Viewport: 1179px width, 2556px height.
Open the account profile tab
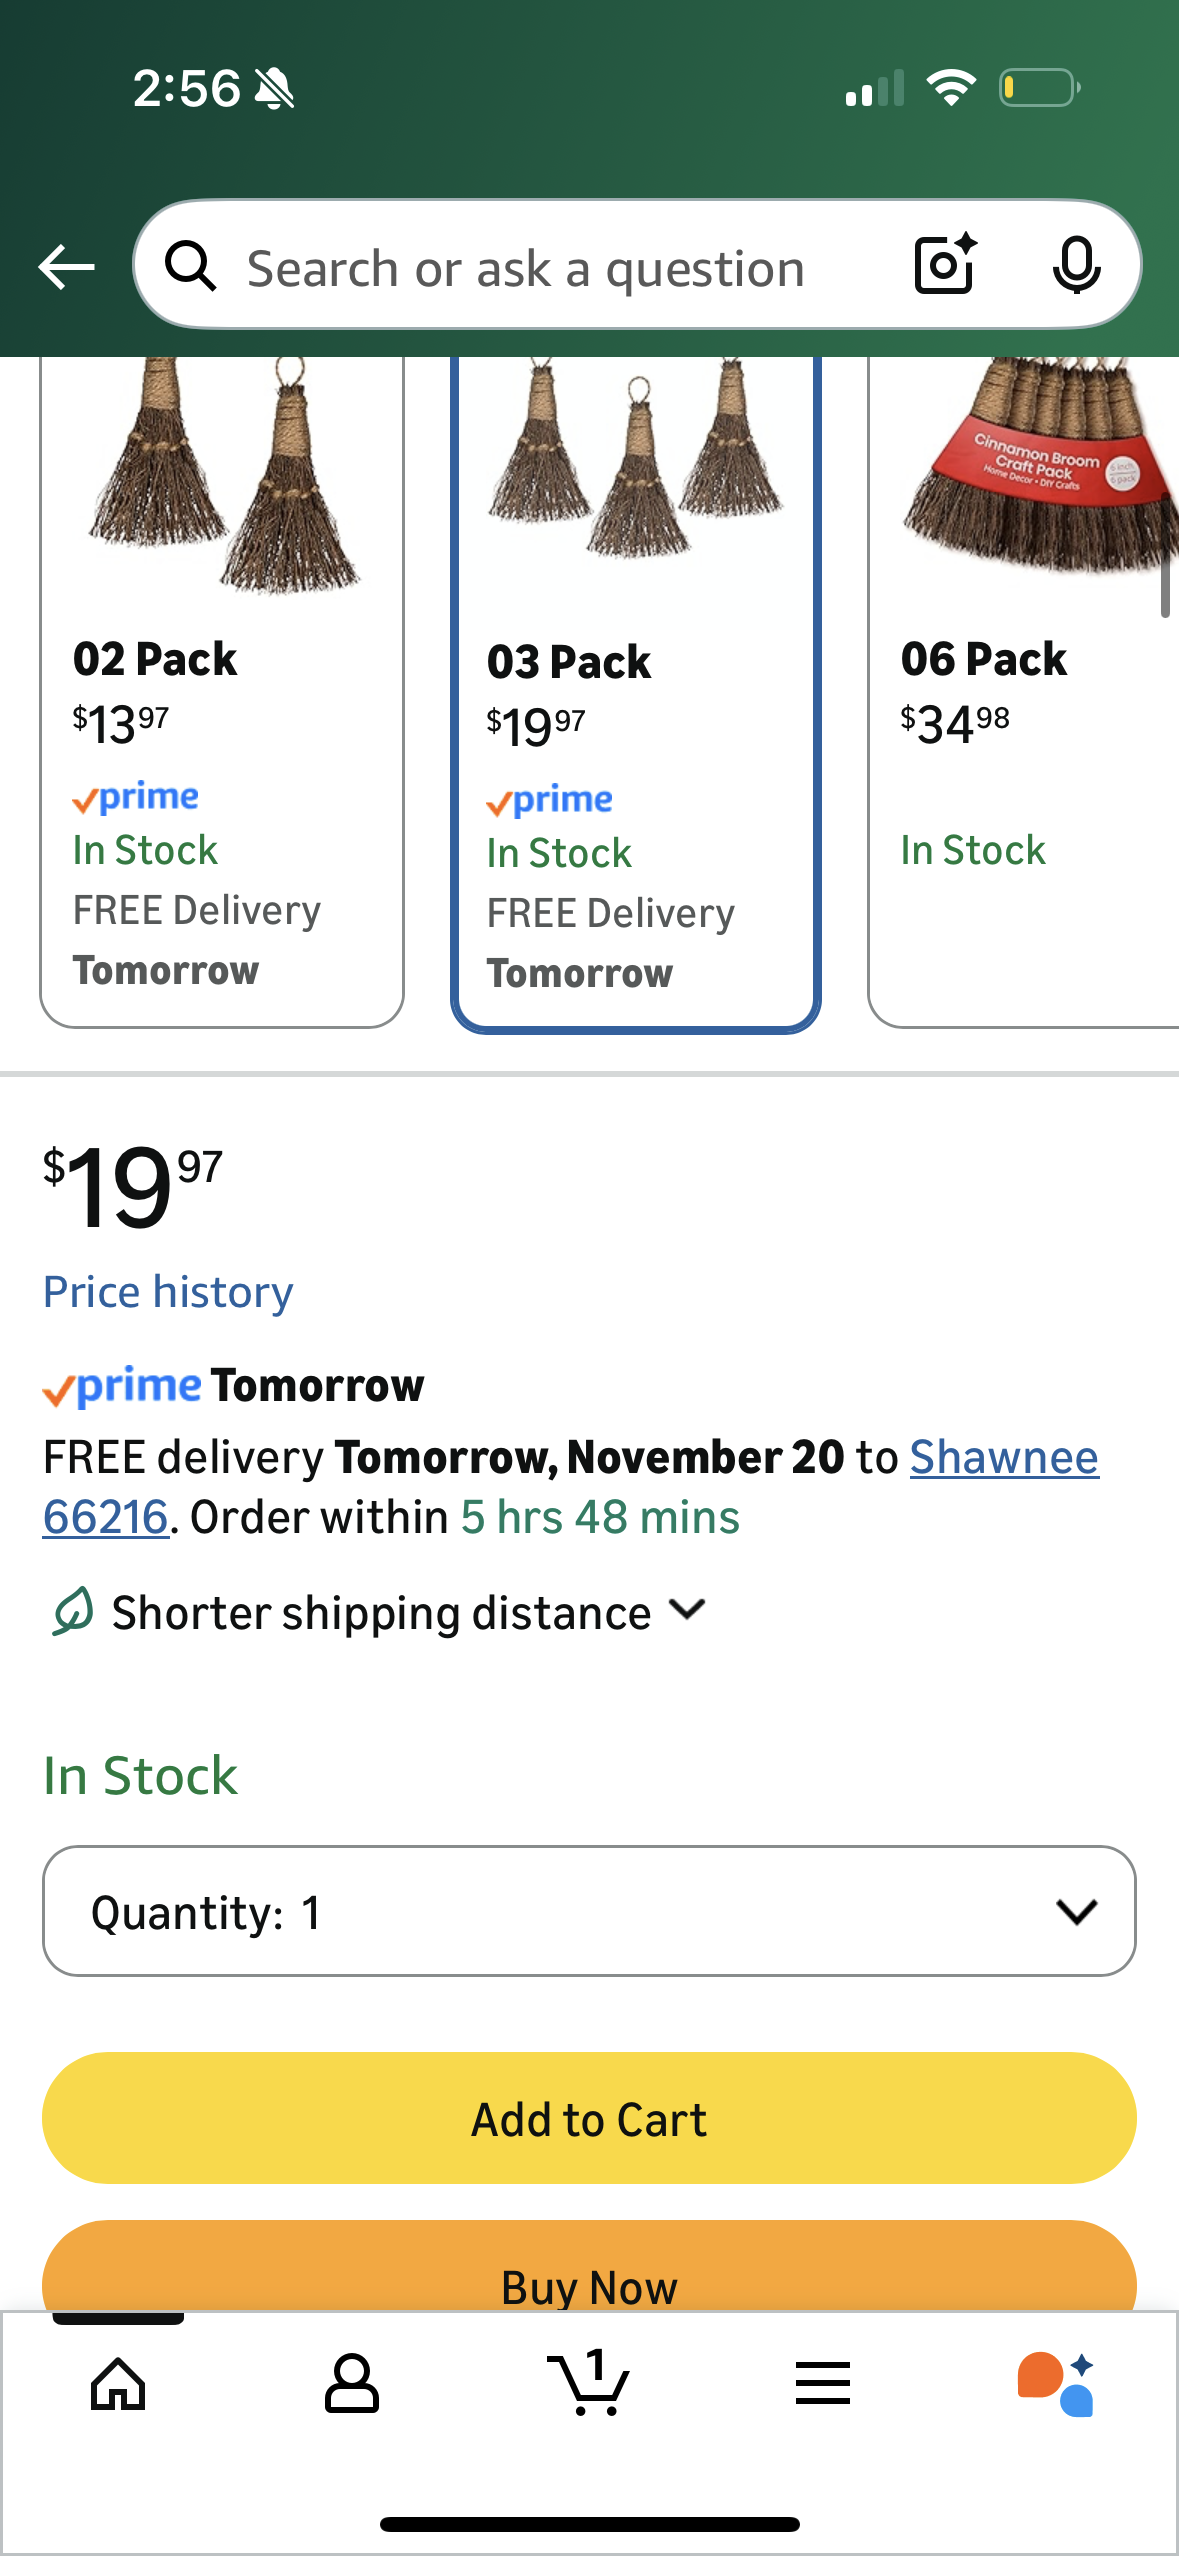click(x=351, y=2383)
